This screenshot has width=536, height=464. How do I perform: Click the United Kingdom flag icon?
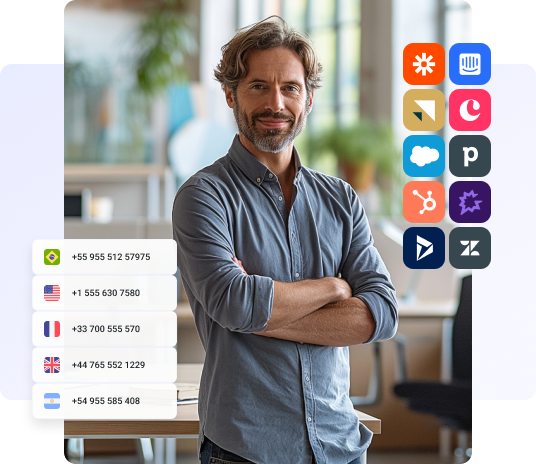[x=52, y=365]
